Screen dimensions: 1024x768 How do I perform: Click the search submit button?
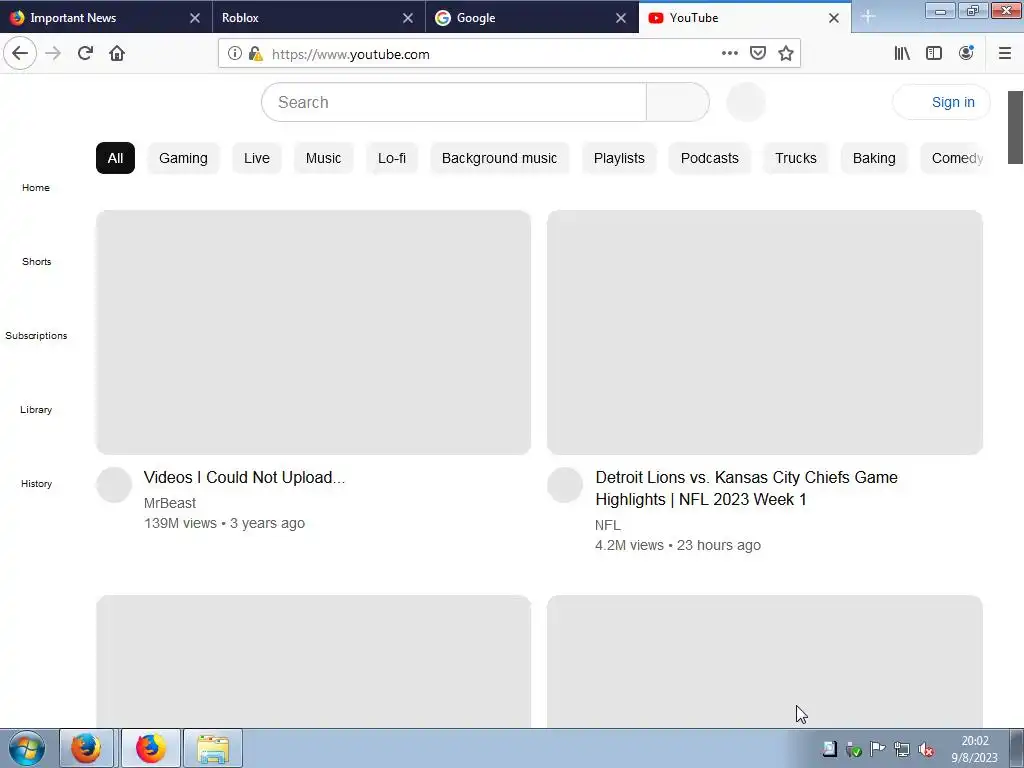(677, 102)
